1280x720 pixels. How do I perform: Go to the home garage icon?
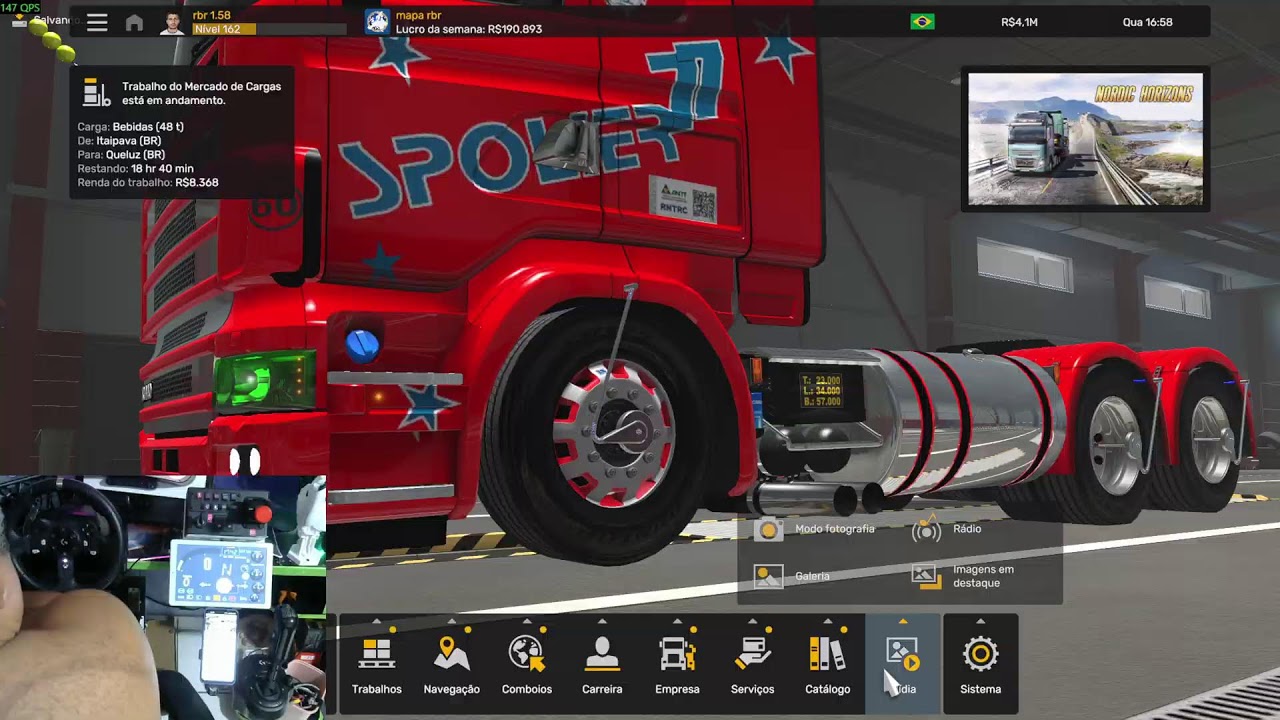pyautogui.click(x=134, y=22)
